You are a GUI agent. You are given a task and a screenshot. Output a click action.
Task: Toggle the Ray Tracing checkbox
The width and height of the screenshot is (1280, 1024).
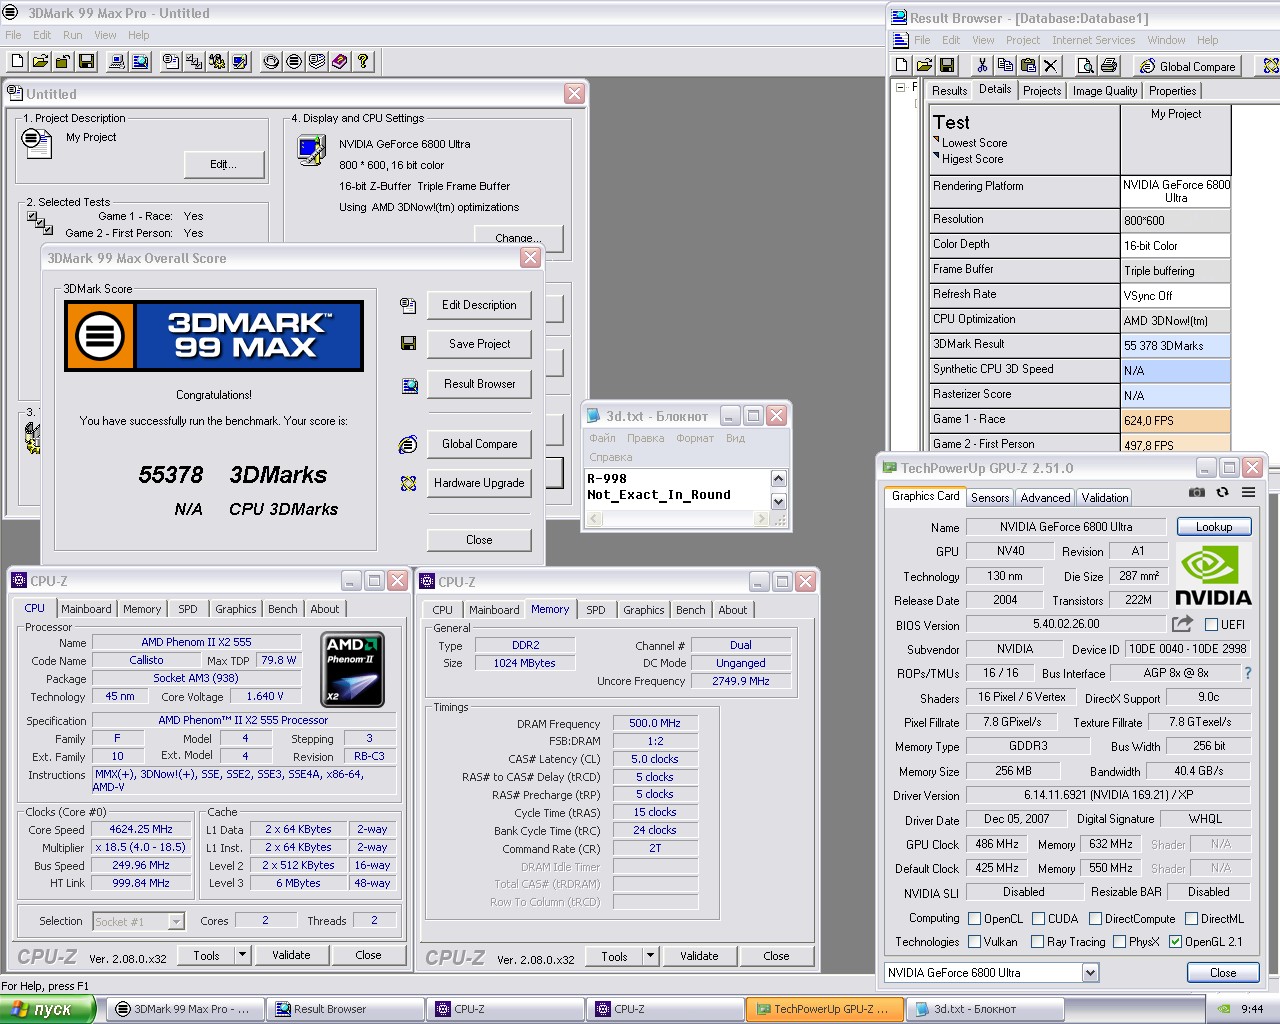[x=1036, y=942]
